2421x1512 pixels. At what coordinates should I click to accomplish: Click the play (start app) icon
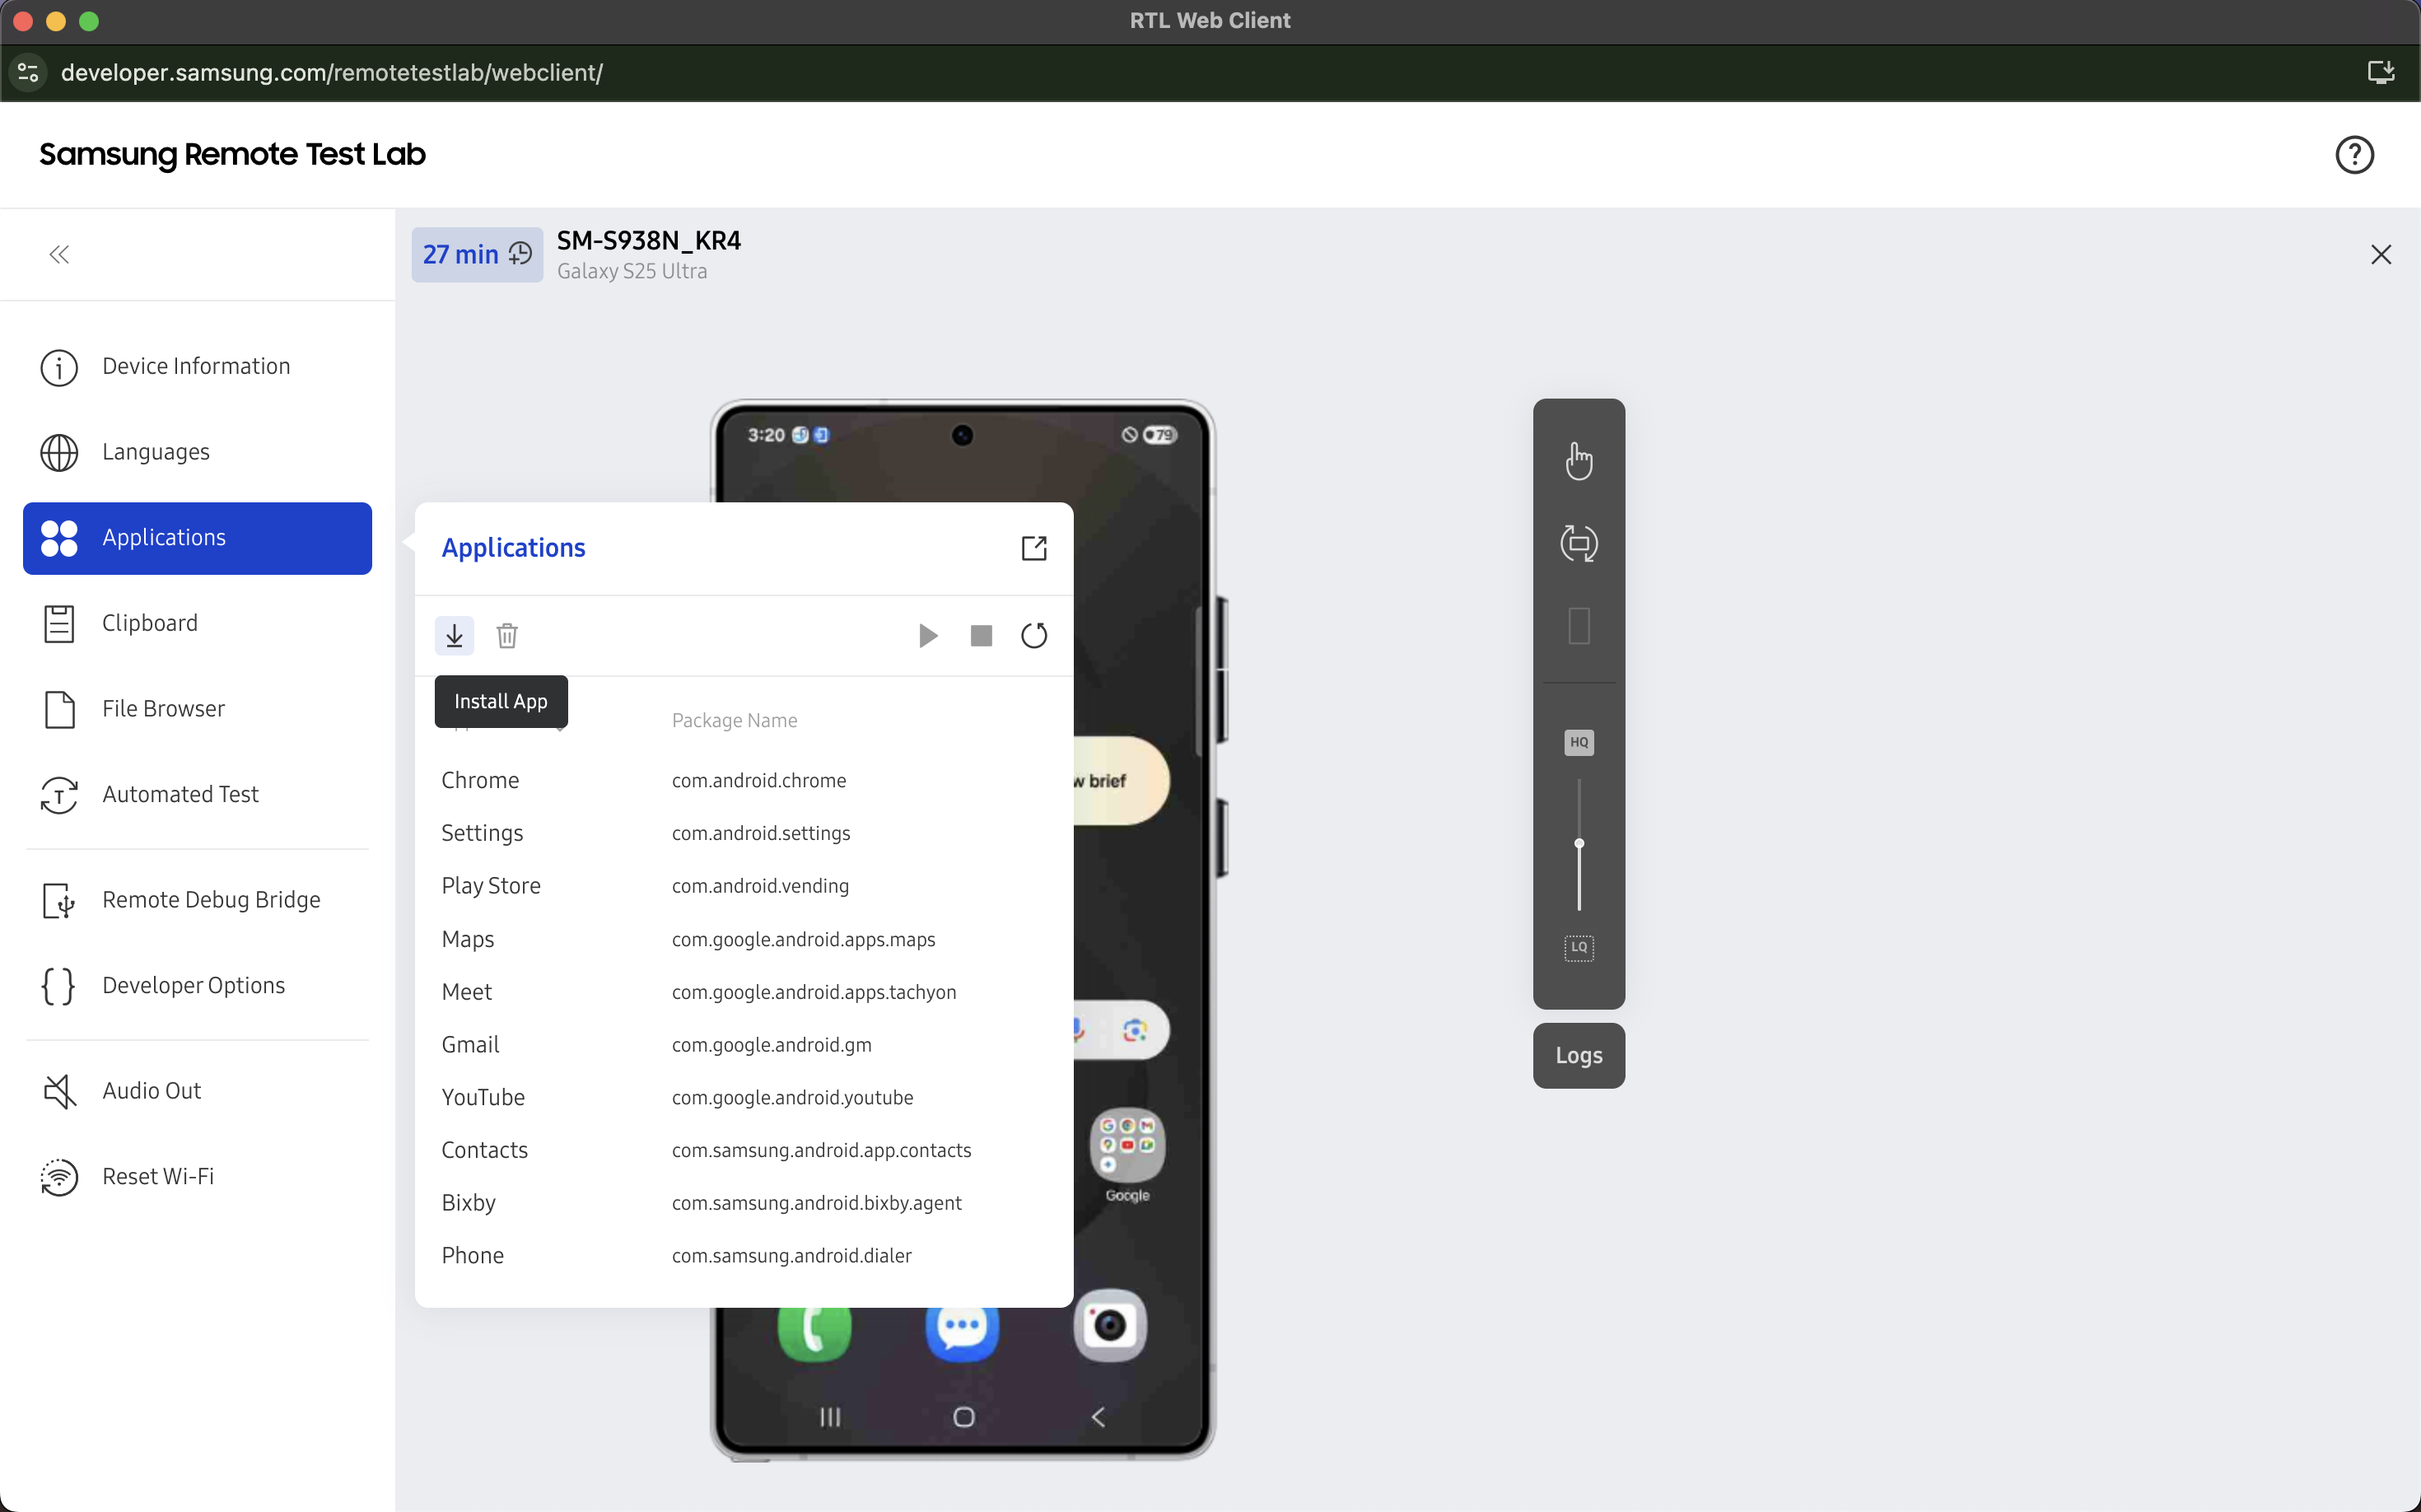[x=928, y=636]
